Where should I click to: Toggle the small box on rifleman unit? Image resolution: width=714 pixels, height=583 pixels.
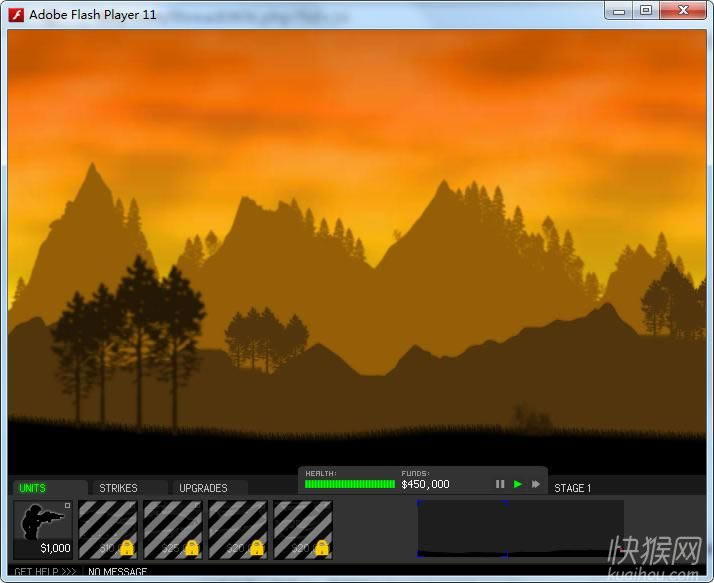67,506
